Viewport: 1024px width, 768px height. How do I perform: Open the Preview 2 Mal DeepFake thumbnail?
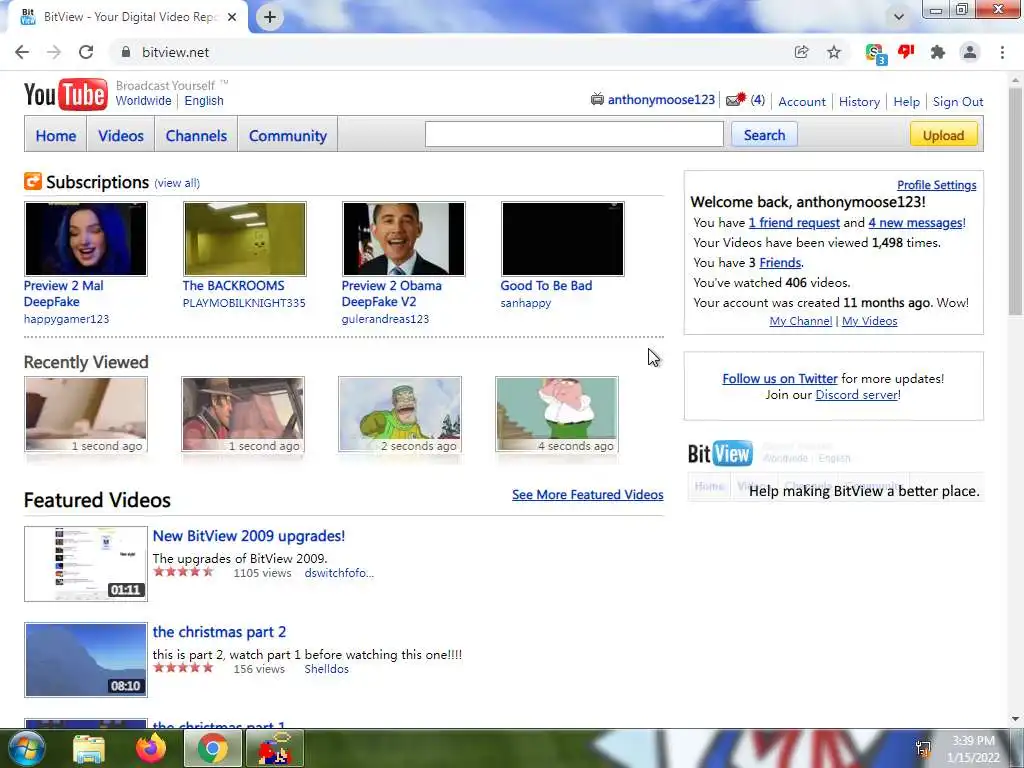[86, 239]
